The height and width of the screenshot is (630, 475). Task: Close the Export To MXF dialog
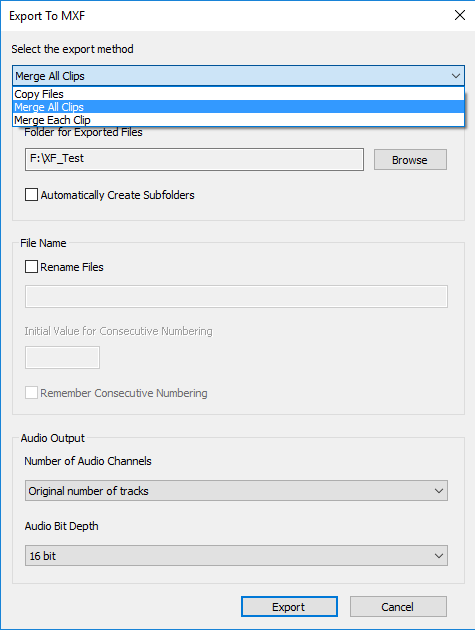460,15
